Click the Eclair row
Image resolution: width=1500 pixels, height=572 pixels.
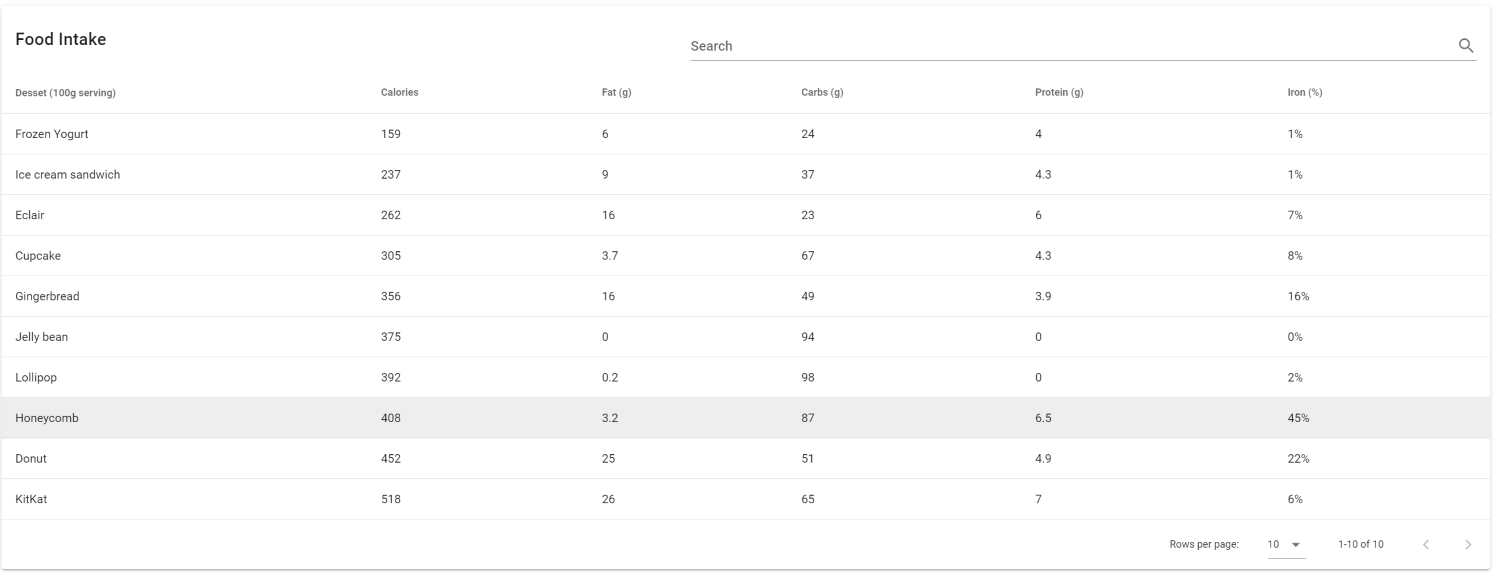tap(29, 215)
